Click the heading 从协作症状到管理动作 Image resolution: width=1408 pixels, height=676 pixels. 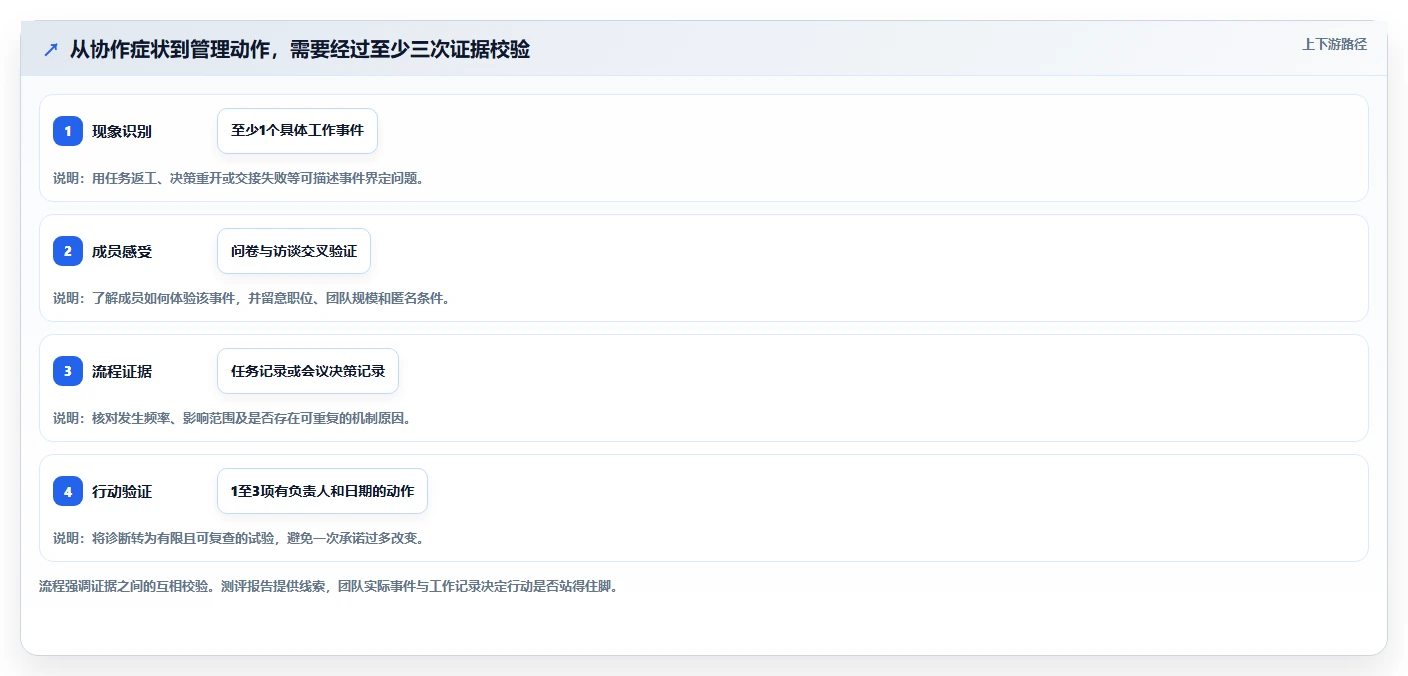click(x=300, y=49)
